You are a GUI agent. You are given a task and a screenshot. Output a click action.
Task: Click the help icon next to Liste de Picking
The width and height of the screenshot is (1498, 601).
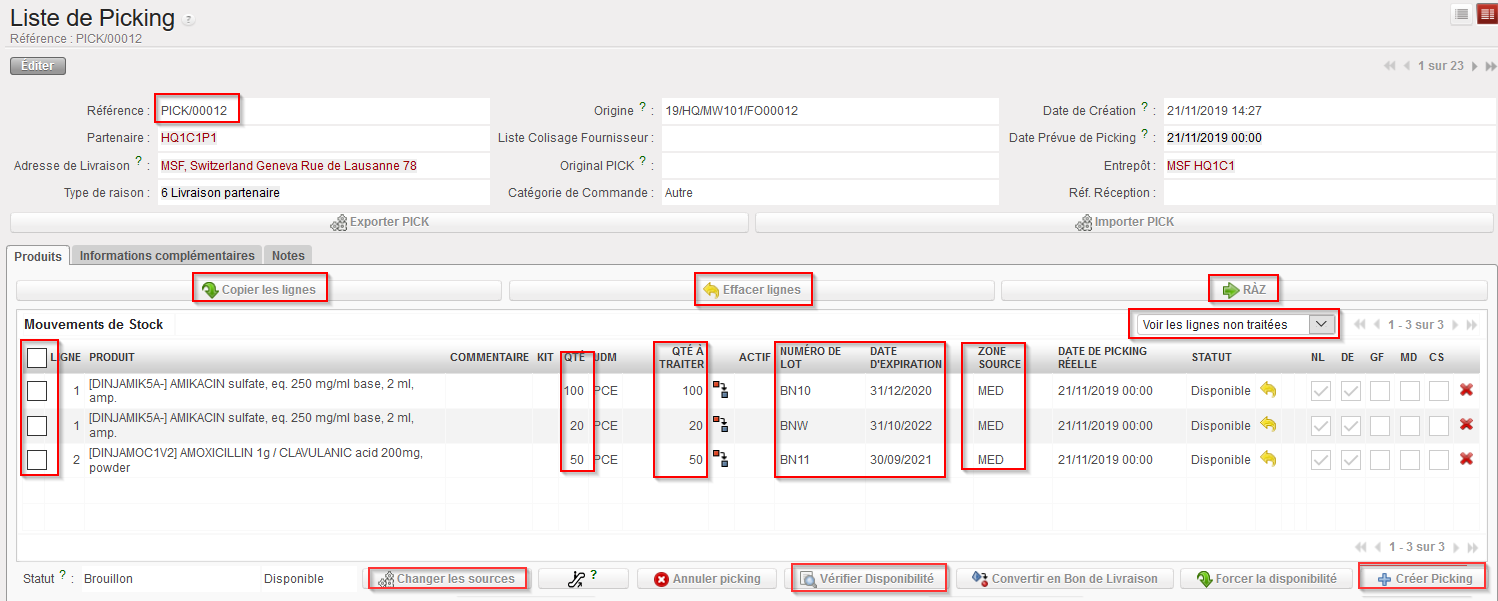coord(189,20)
